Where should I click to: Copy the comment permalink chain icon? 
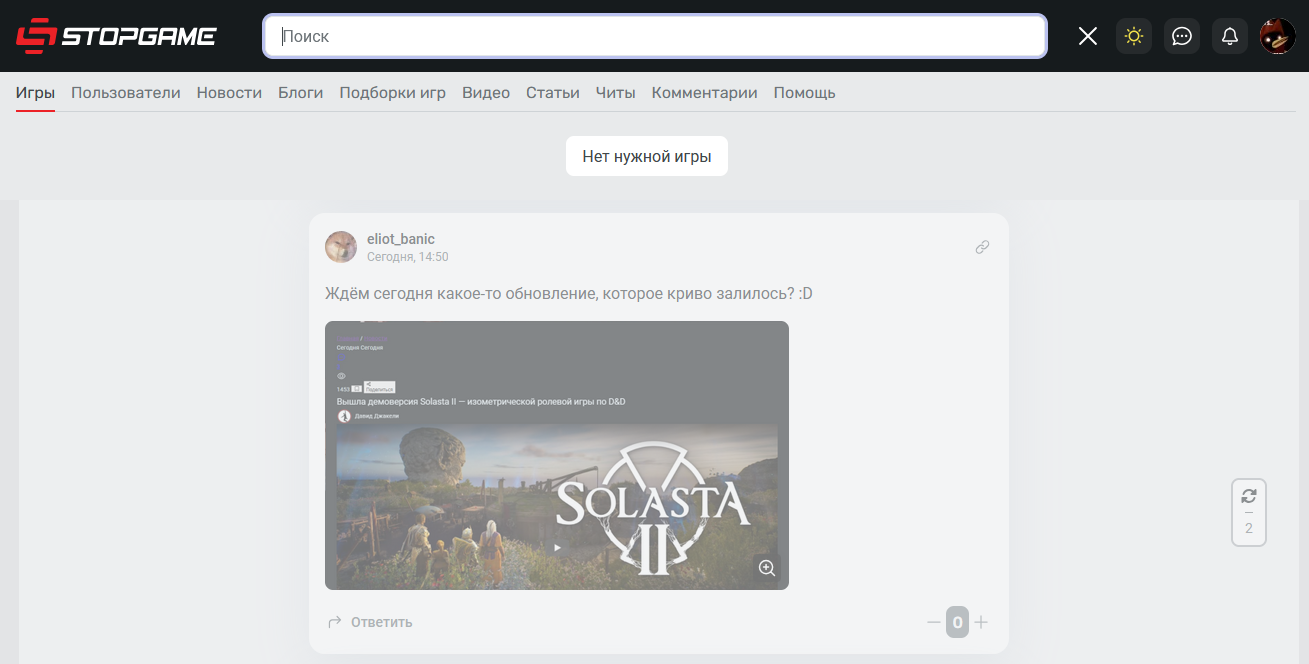pyautogui.click(x=982, y=247)
